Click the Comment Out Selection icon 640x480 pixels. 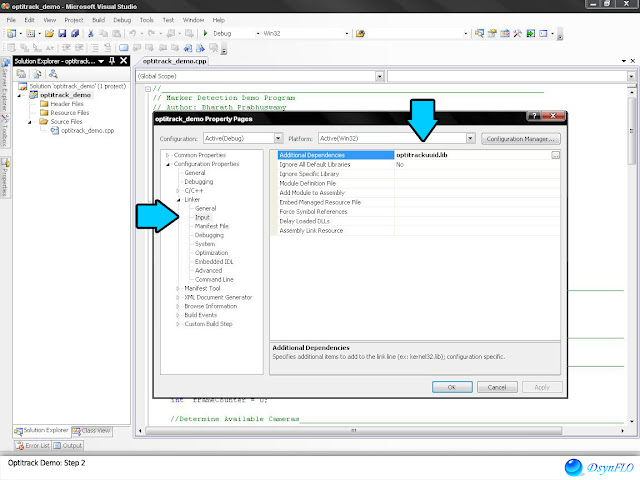click(95, 48)
